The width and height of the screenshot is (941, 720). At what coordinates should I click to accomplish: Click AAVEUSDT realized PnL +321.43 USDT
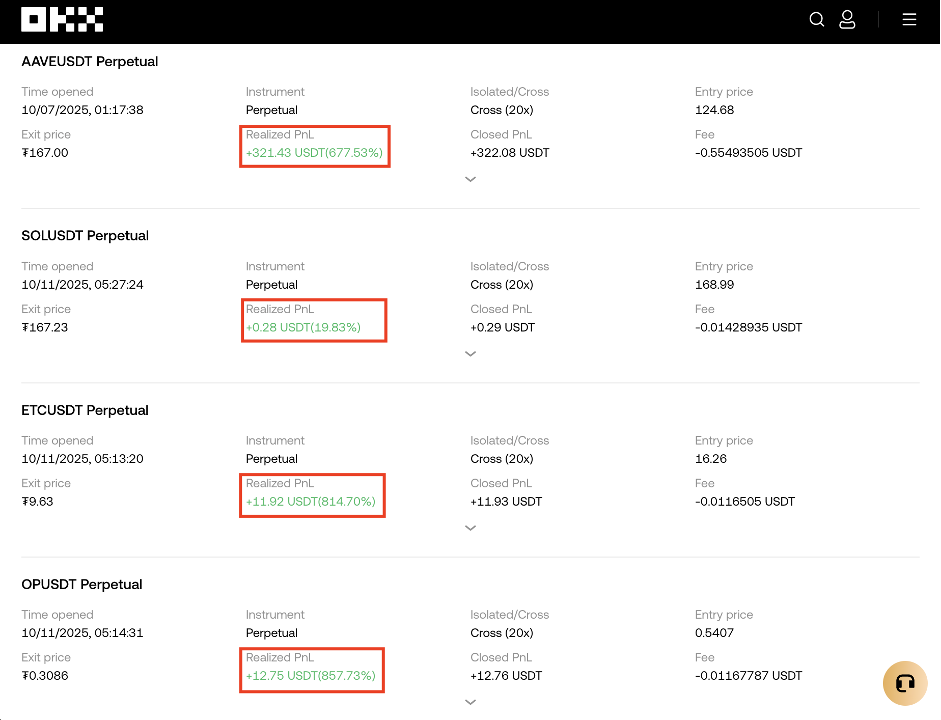tap(315, 153)
